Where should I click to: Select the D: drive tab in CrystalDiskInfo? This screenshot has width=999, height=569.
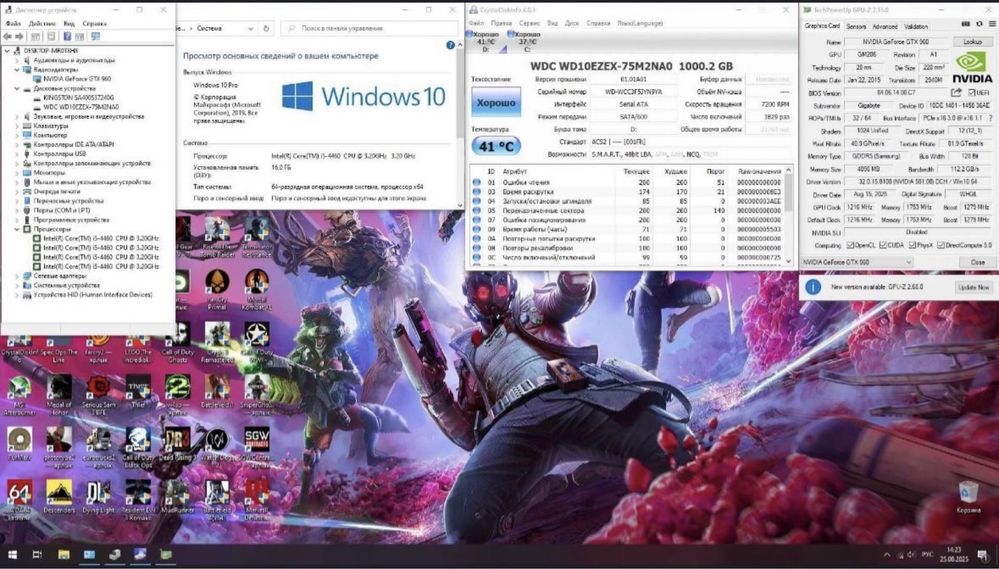[487, 42]
